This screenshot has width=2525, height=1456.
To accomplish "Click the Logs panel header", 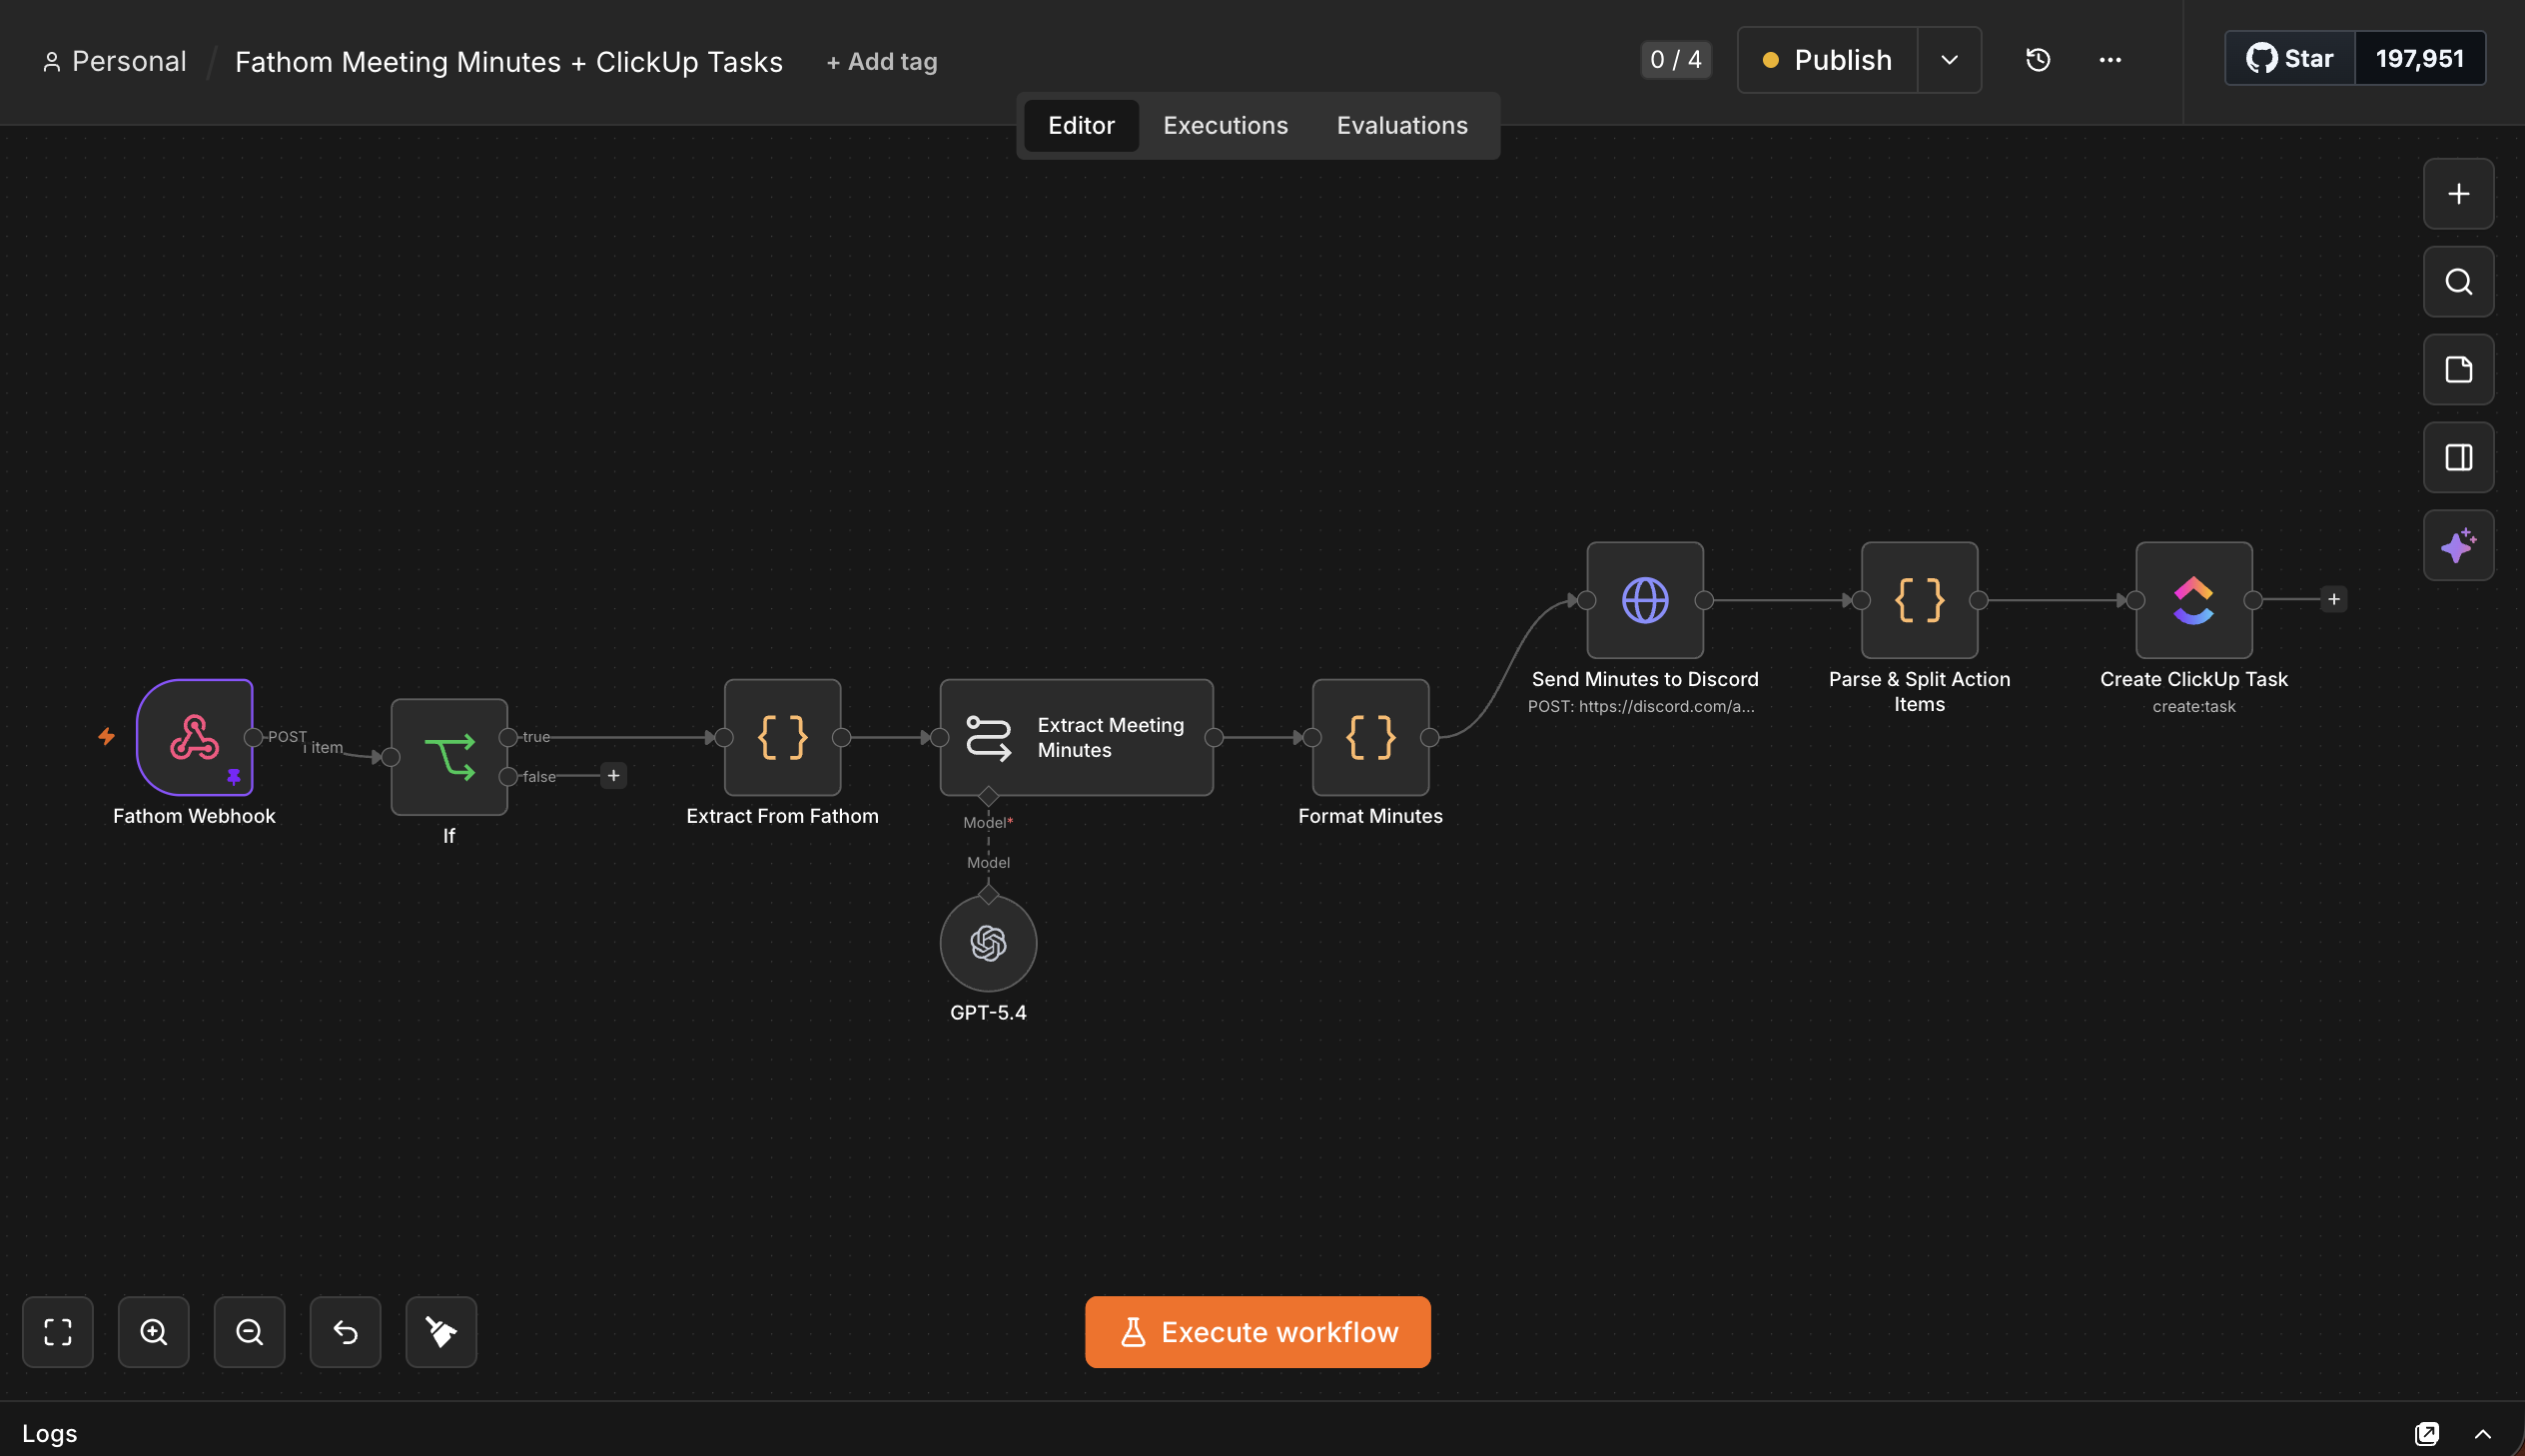I will [1262, 1433].
